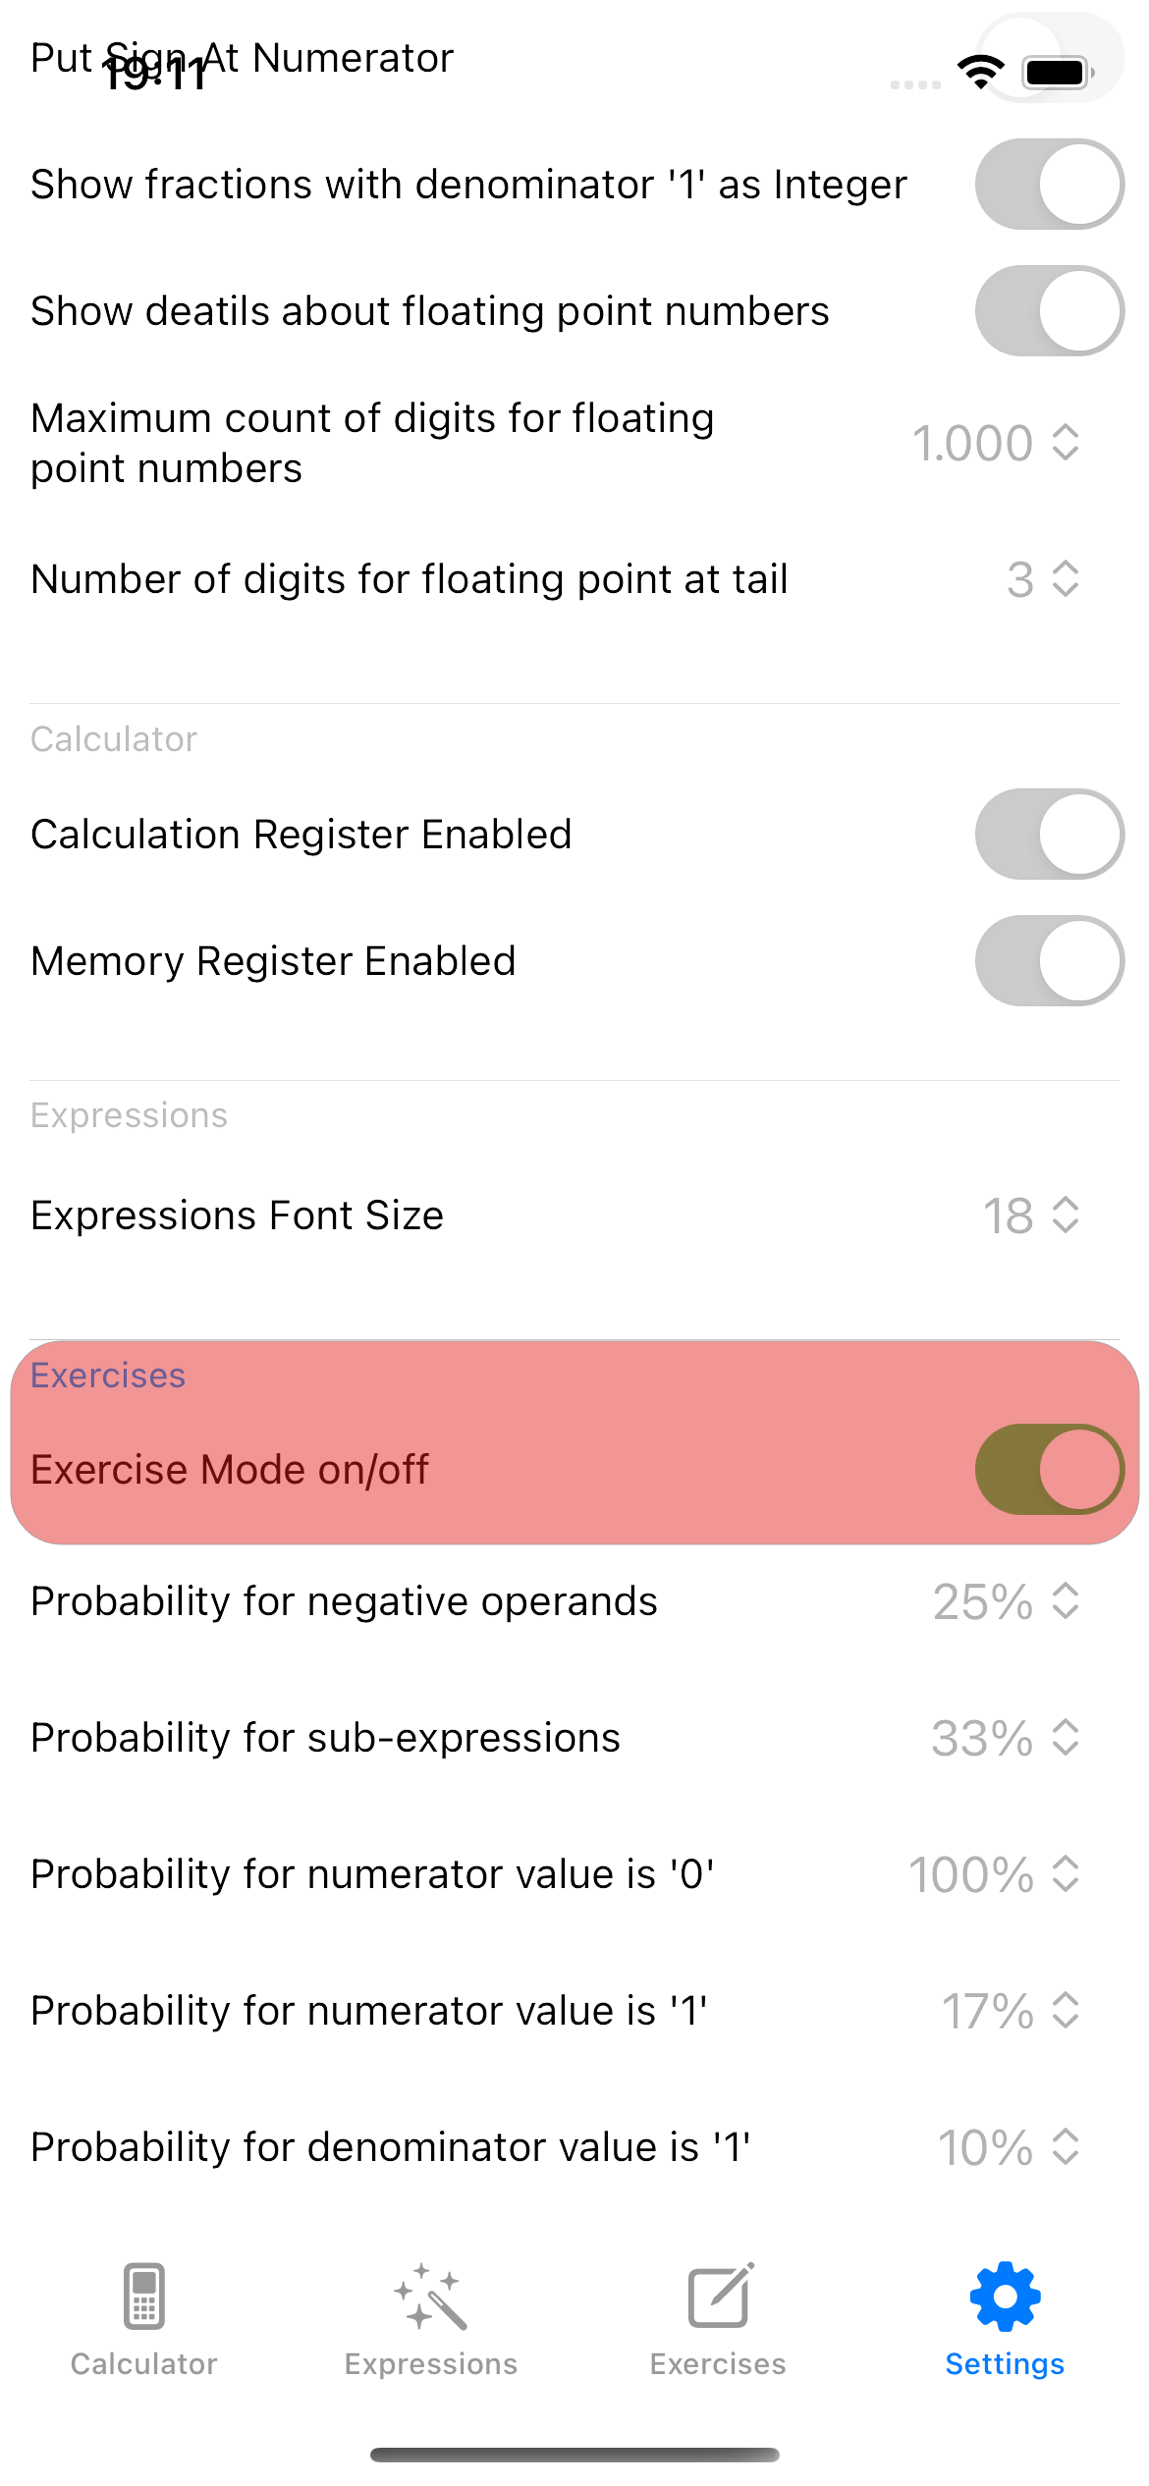Tap the battery status icon
The height and width of the screenshot is (2486, 1149).
point(1056,72)
